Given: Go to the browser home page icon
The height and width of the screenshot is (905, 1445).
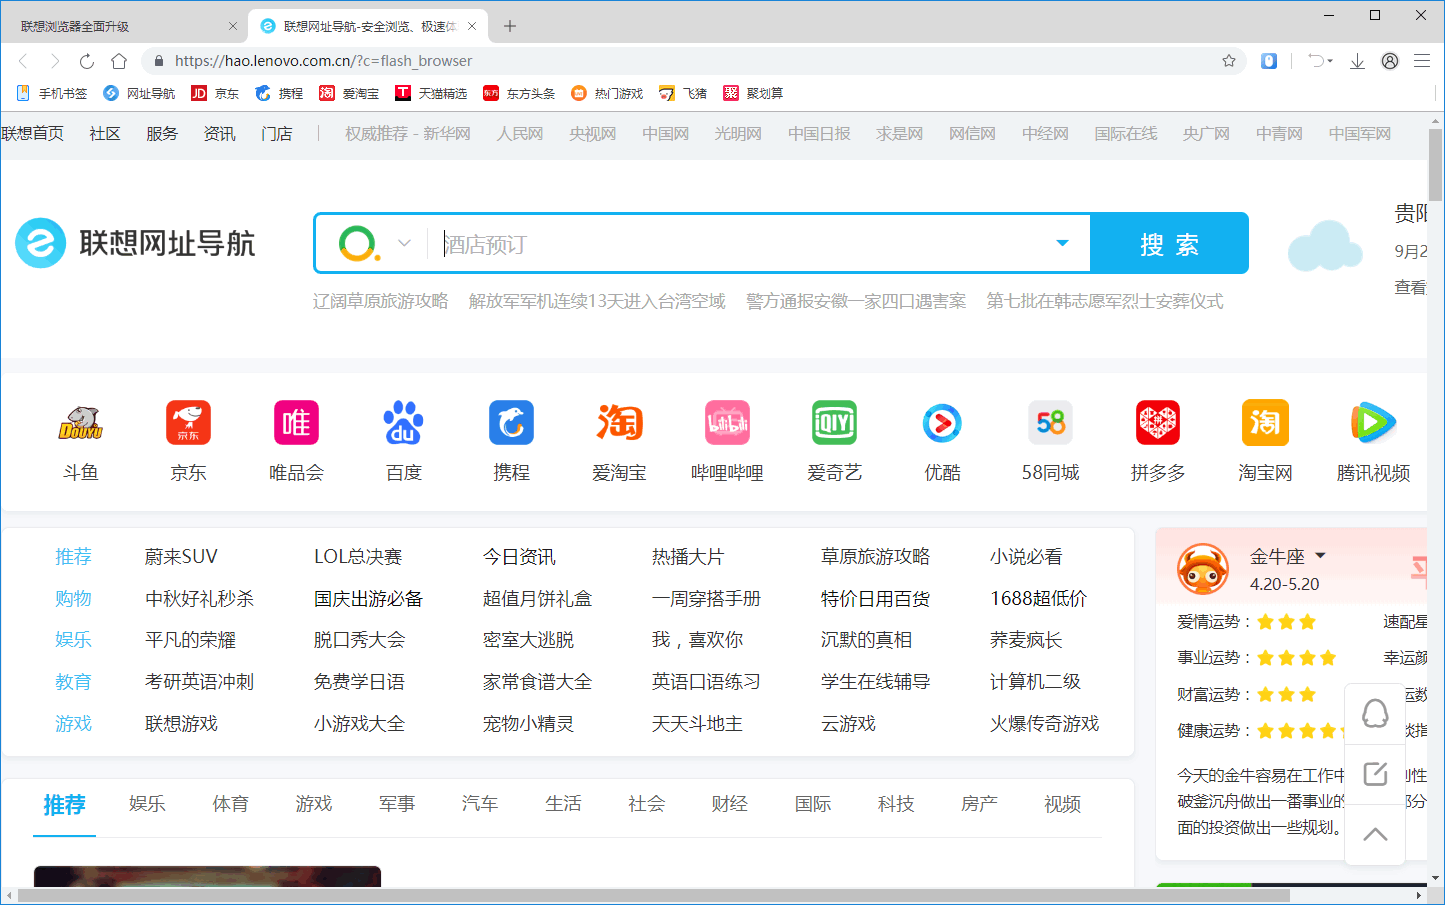Looking at the screenshot, I should pyautogui.click(x=119, y=61).
